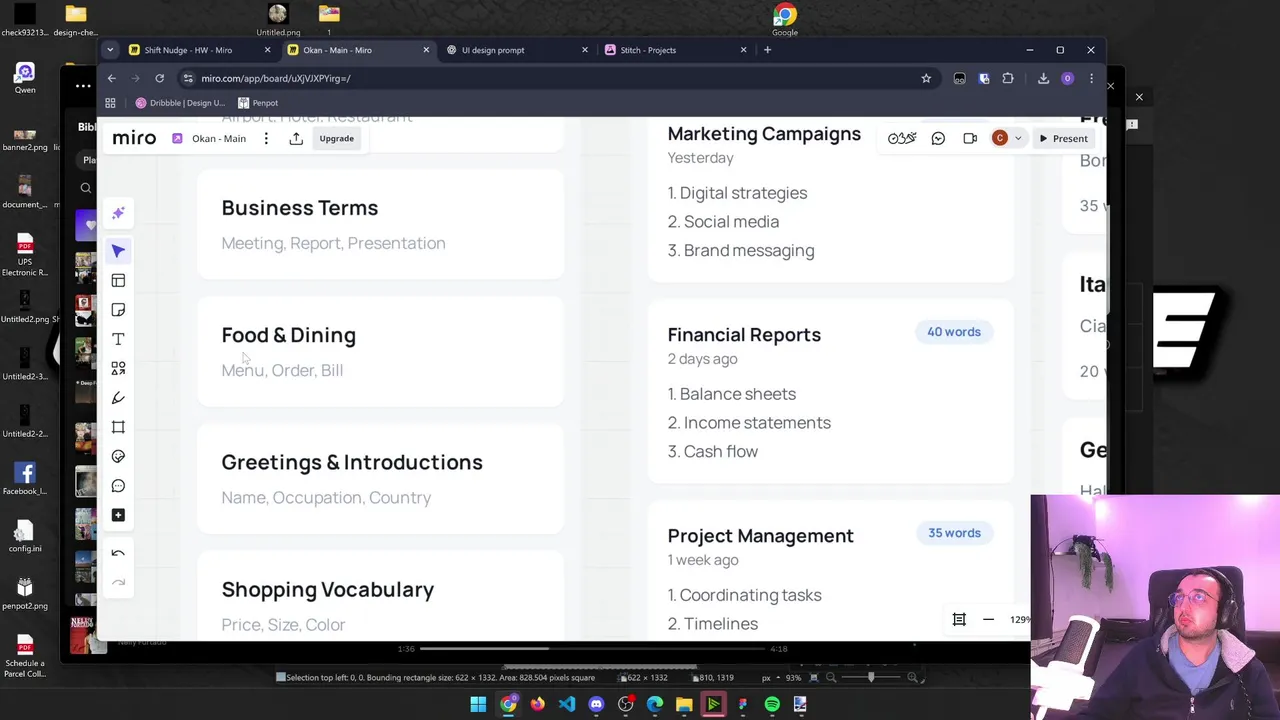The image size is (1280, 720).
Task: Click the Undo arrow
Action: 118,553
